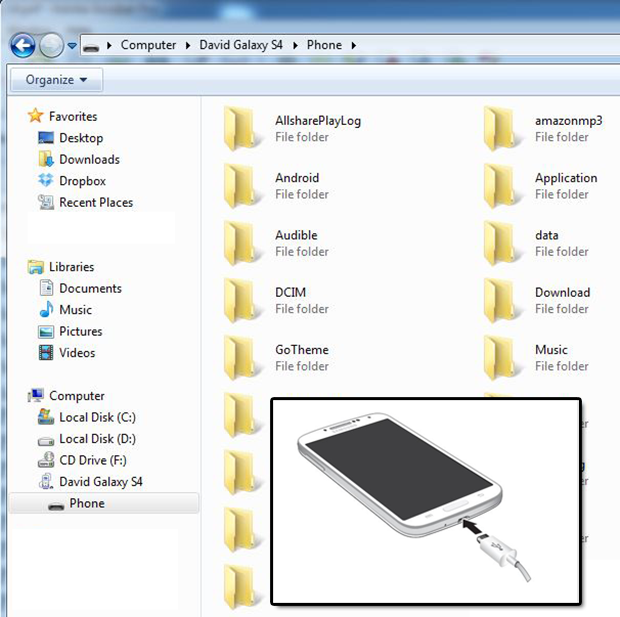
Task: Select Computer in navigation pane
Action: click(77, 396)
